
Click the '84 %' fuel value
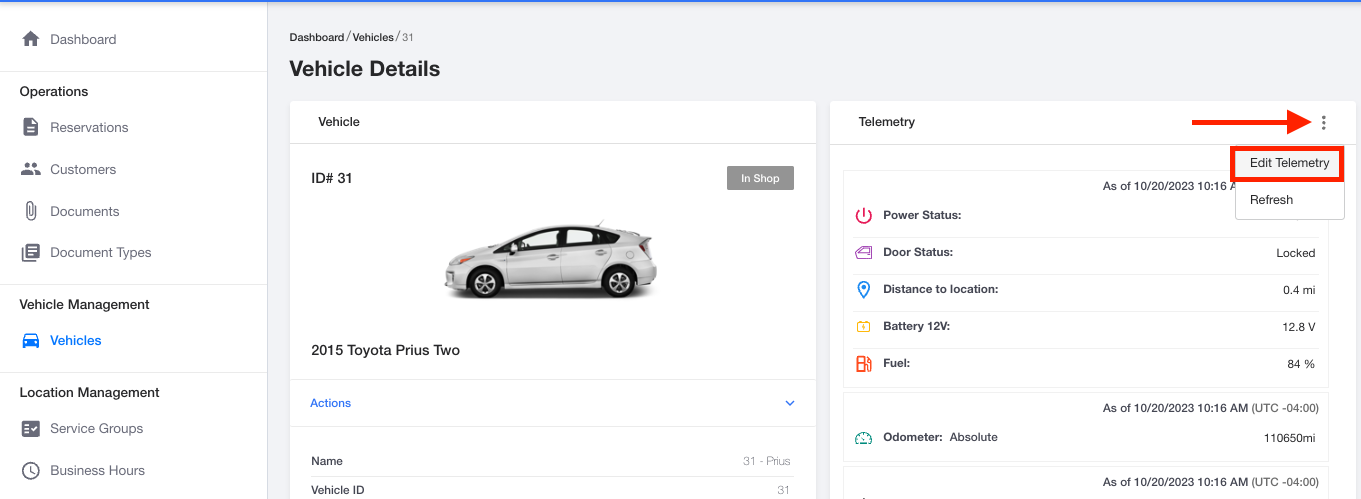click(x=1301, y=364)
